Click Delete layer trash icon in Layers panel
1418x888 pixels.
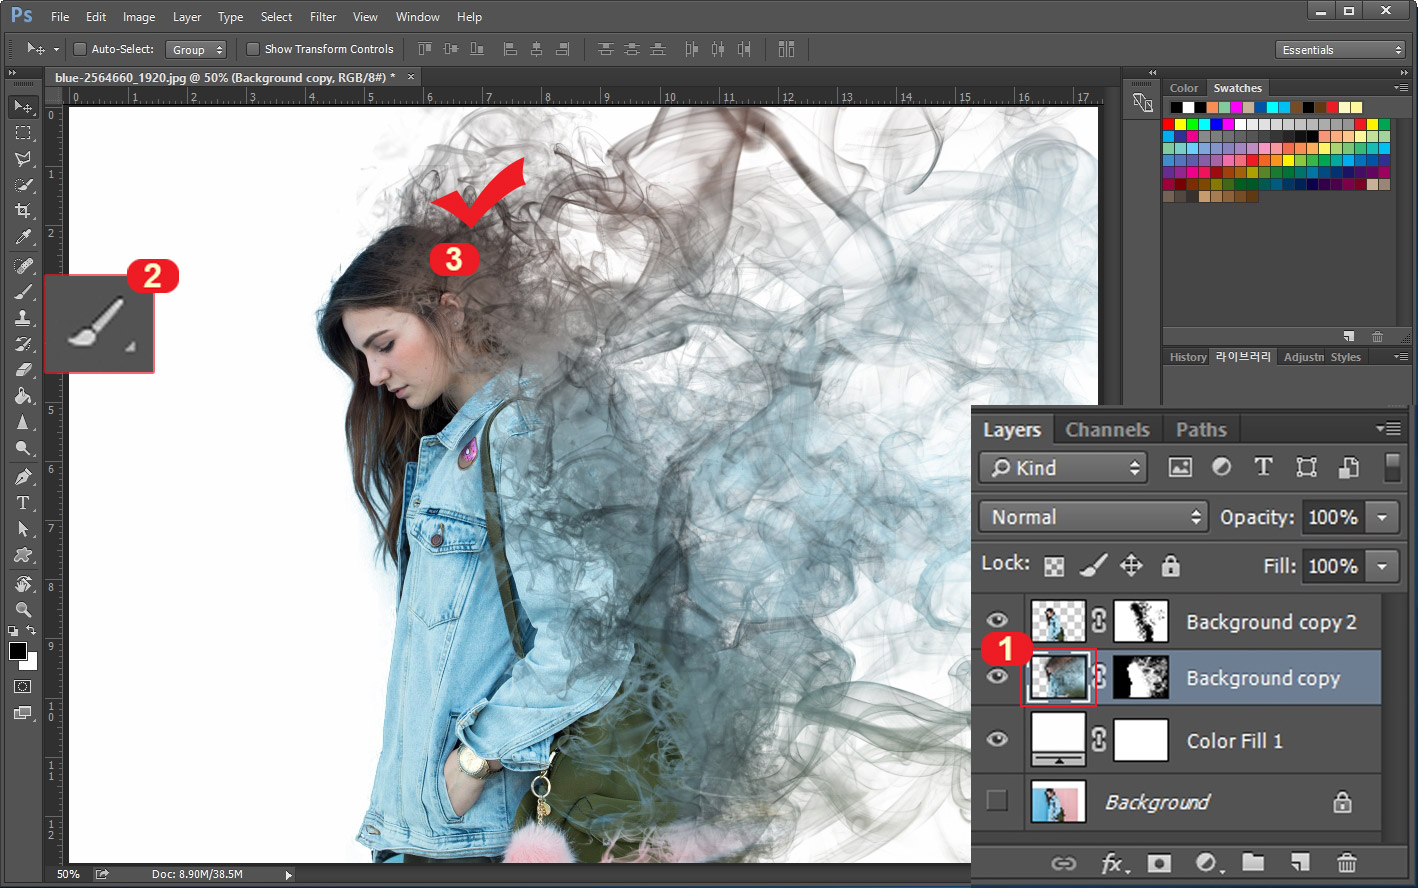click(1347, 862)
